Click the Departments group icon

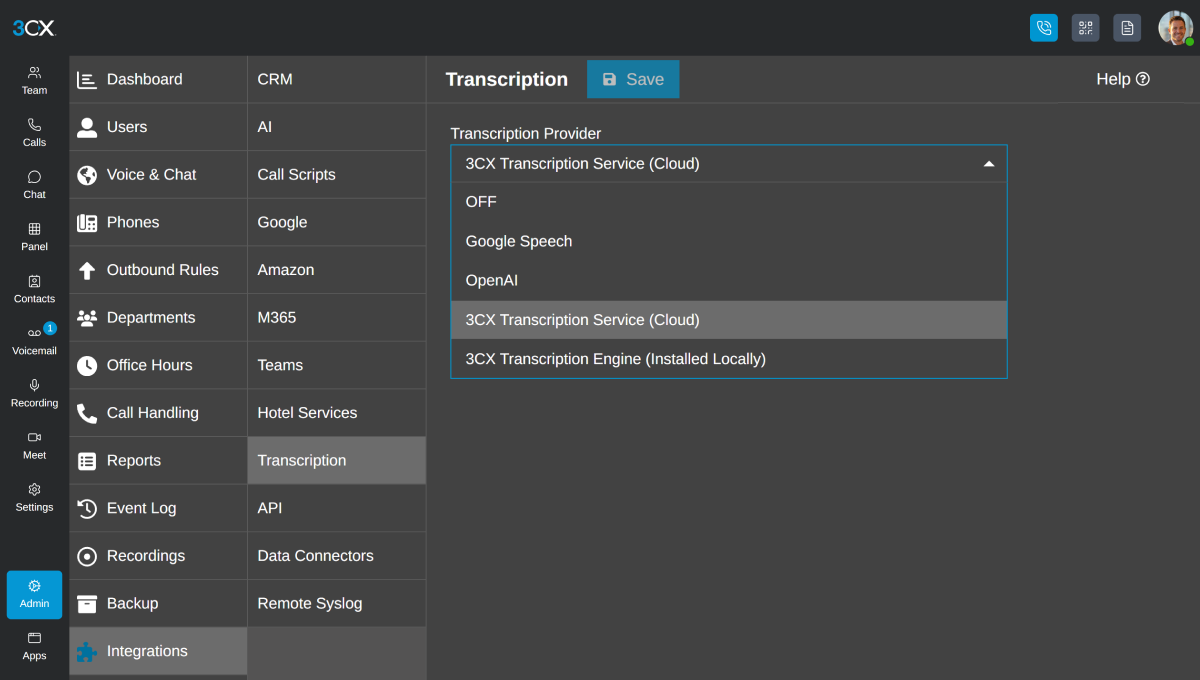[87, 318]
